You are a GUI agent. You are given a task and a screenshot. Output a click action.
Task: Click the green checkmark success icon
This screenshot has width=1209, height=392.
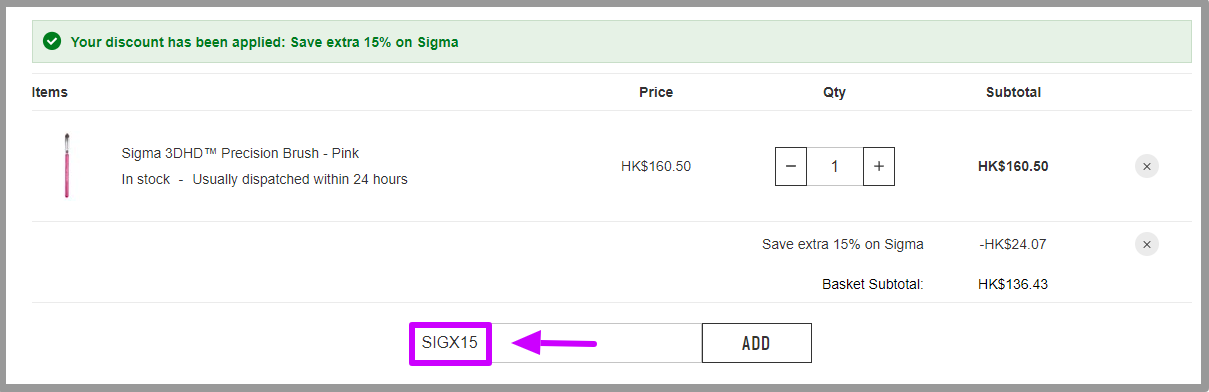(x=52, y=42)
